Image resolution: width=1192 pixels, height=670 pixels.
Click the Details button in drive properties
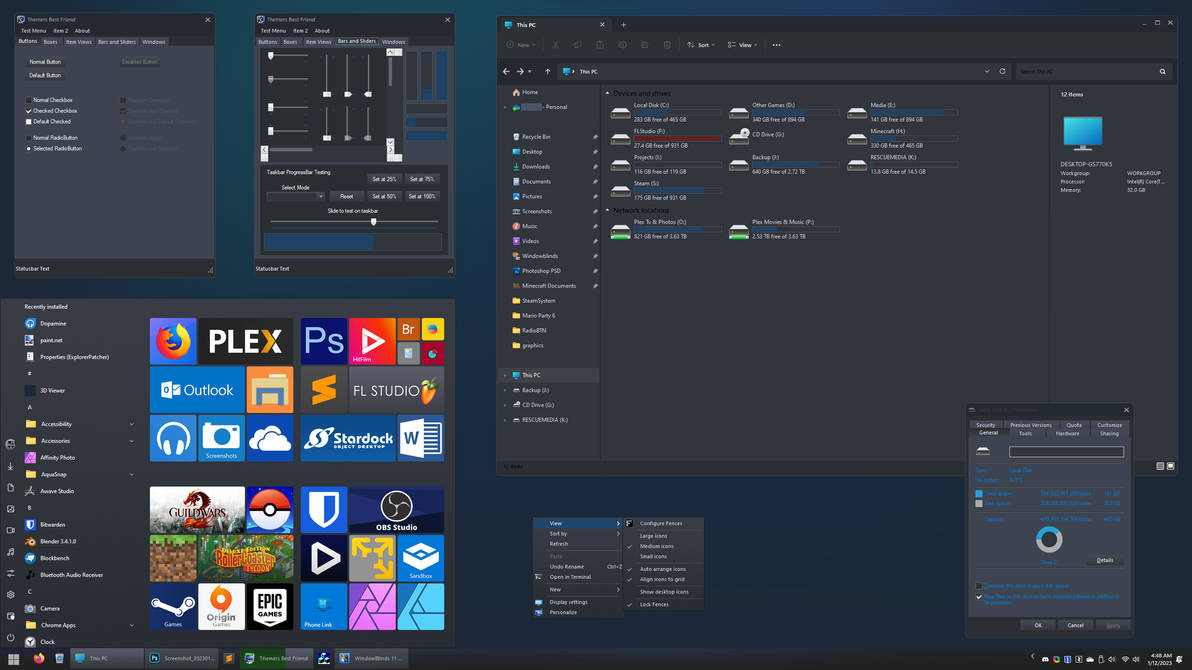(x=1104, y=560)
